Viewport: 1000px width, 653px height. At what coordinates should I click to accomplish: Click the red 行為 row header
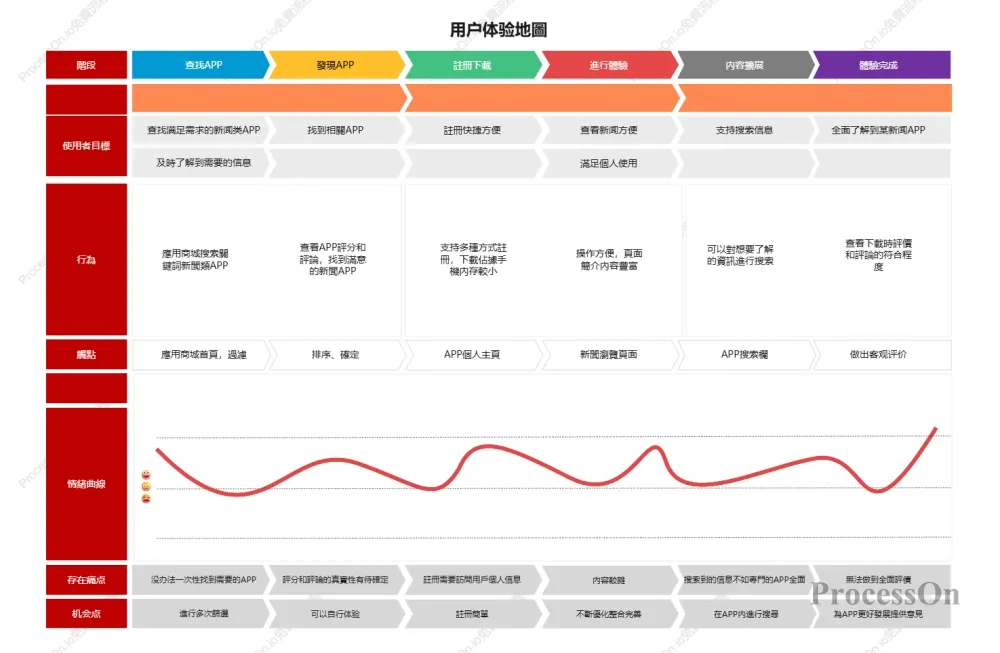point(86,260)
